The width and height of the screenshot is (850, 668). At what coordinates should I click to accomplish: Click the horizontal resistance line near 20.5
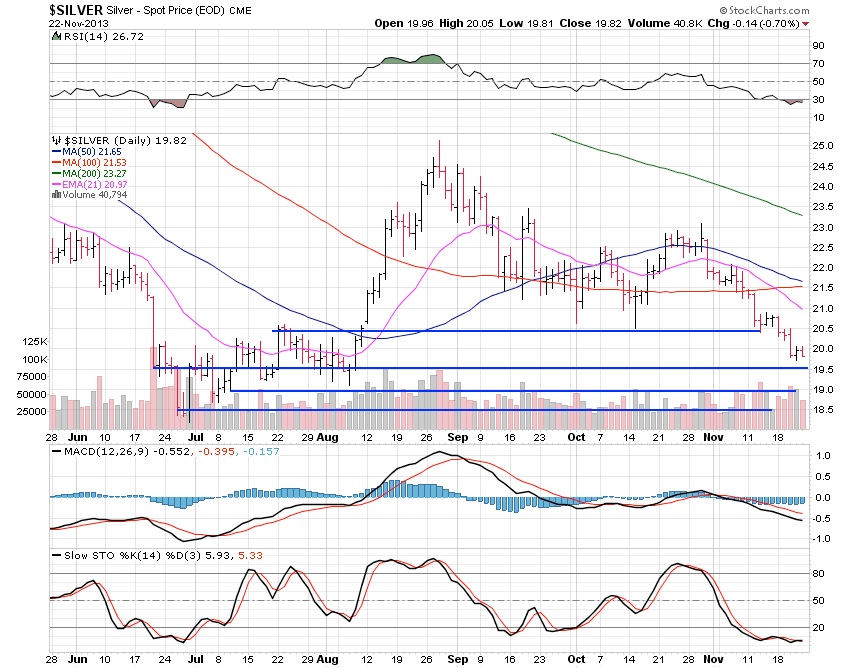pos(500,331)
